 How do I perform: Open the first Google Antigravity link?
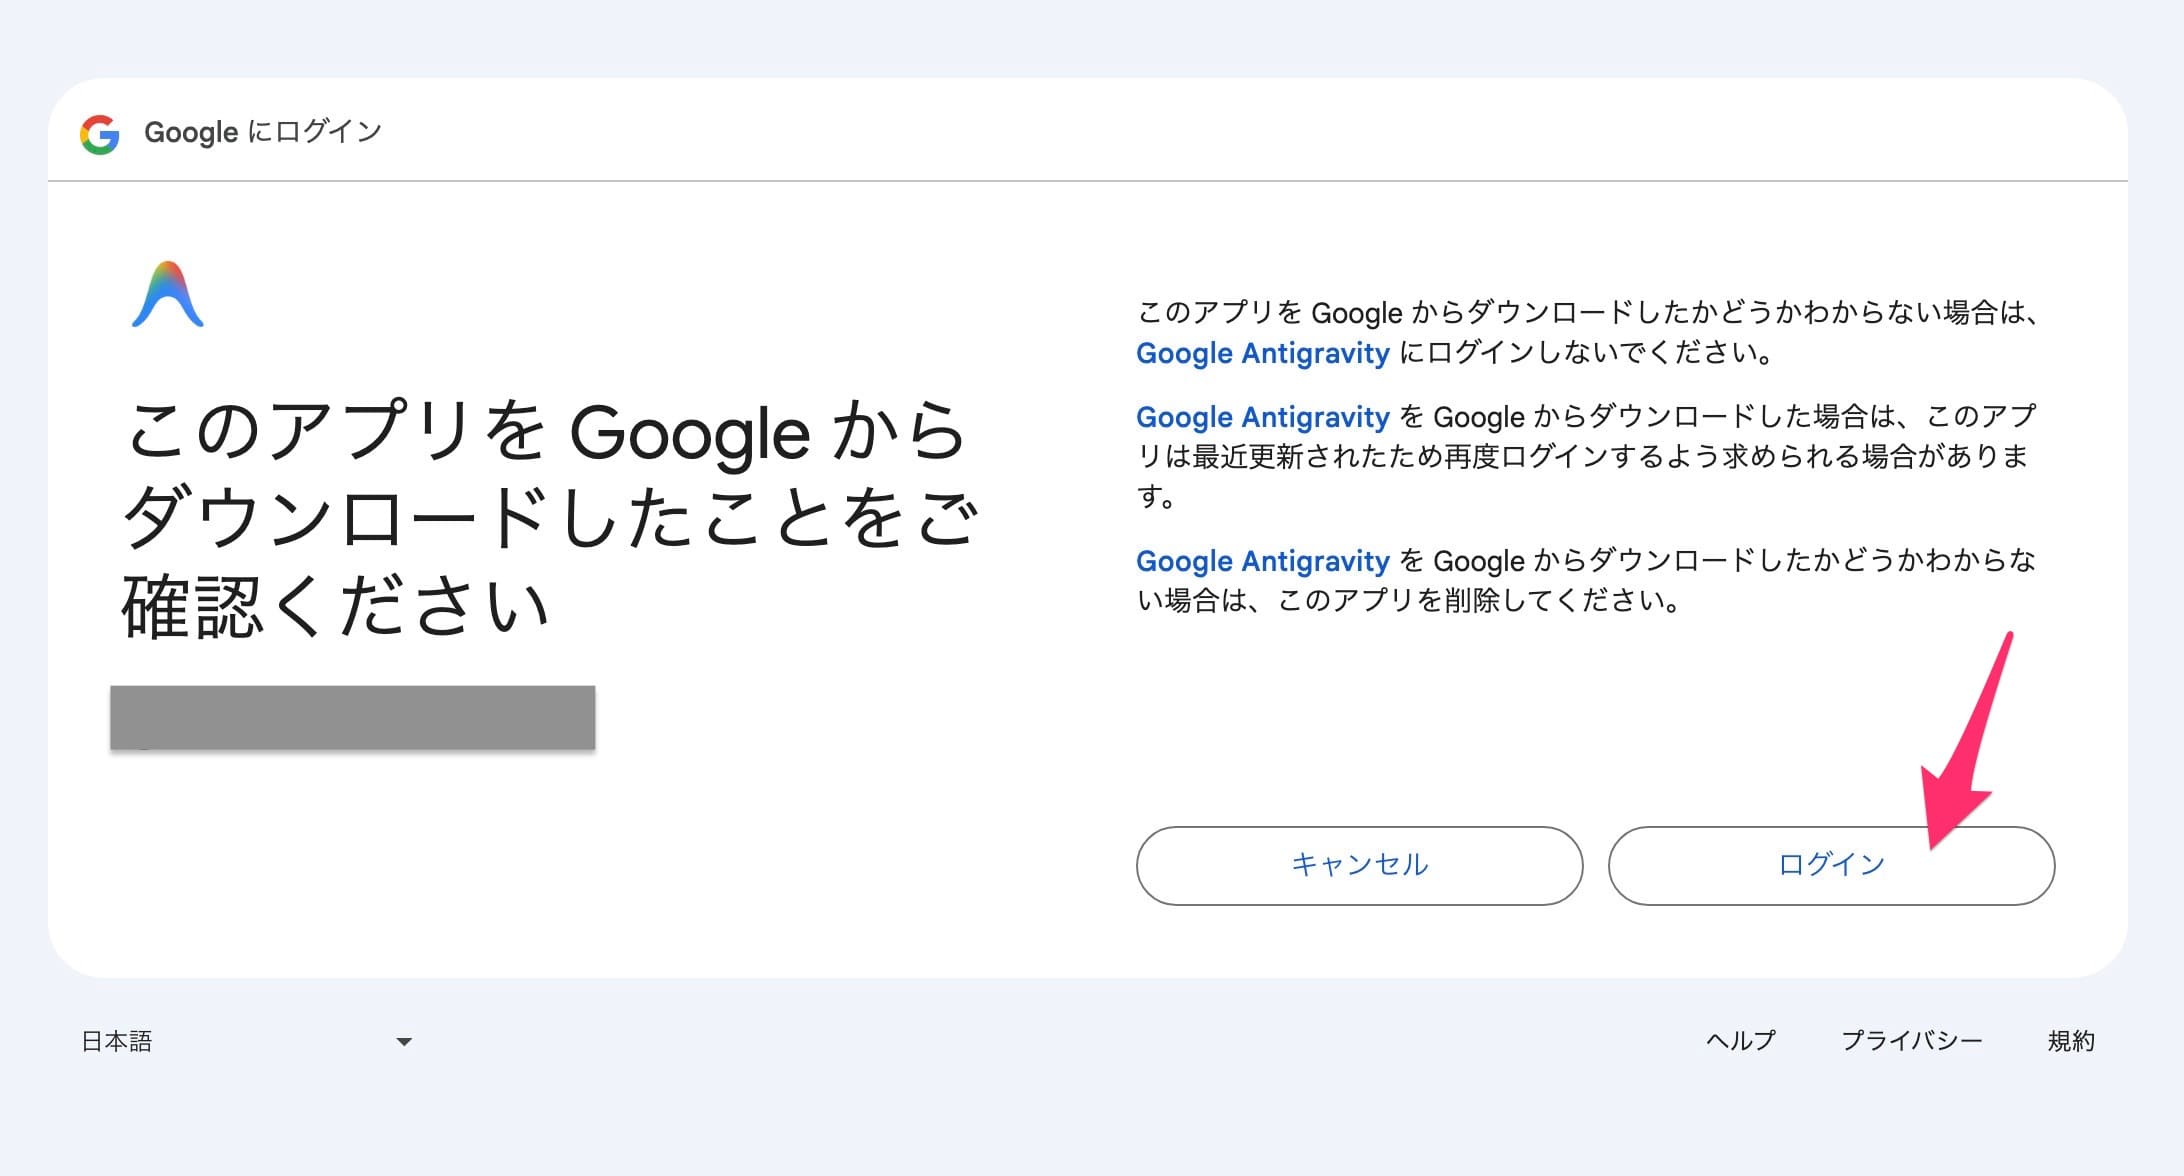1263,353
